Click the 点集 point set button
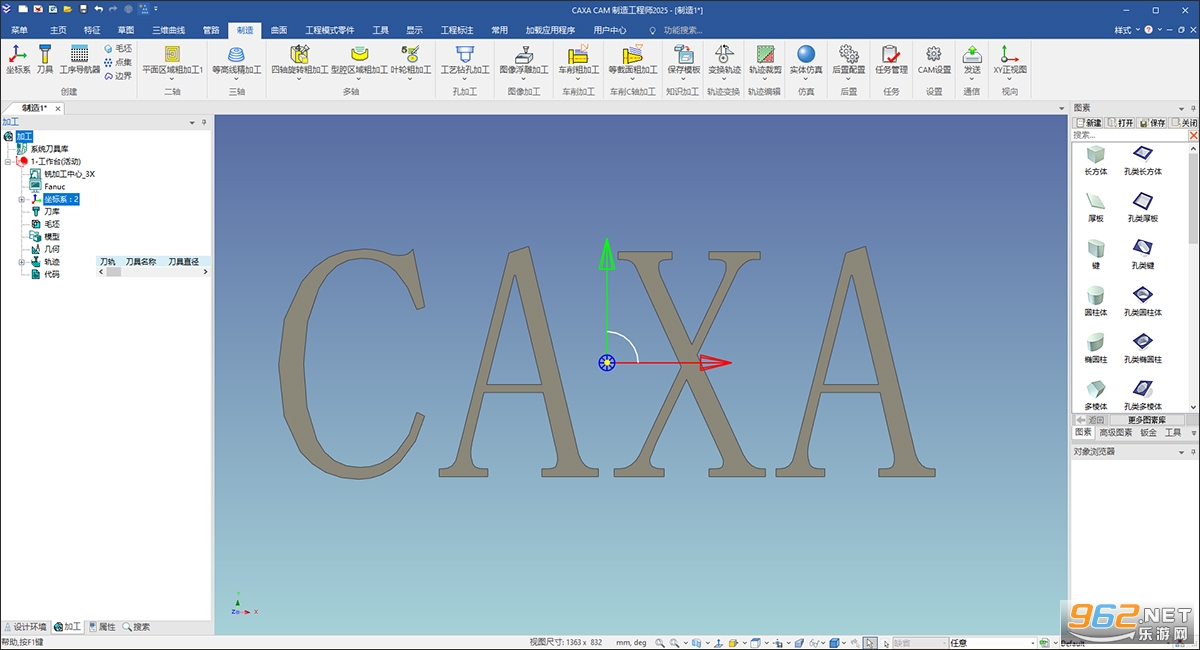The image size is (1200, 650). [118, 62]
